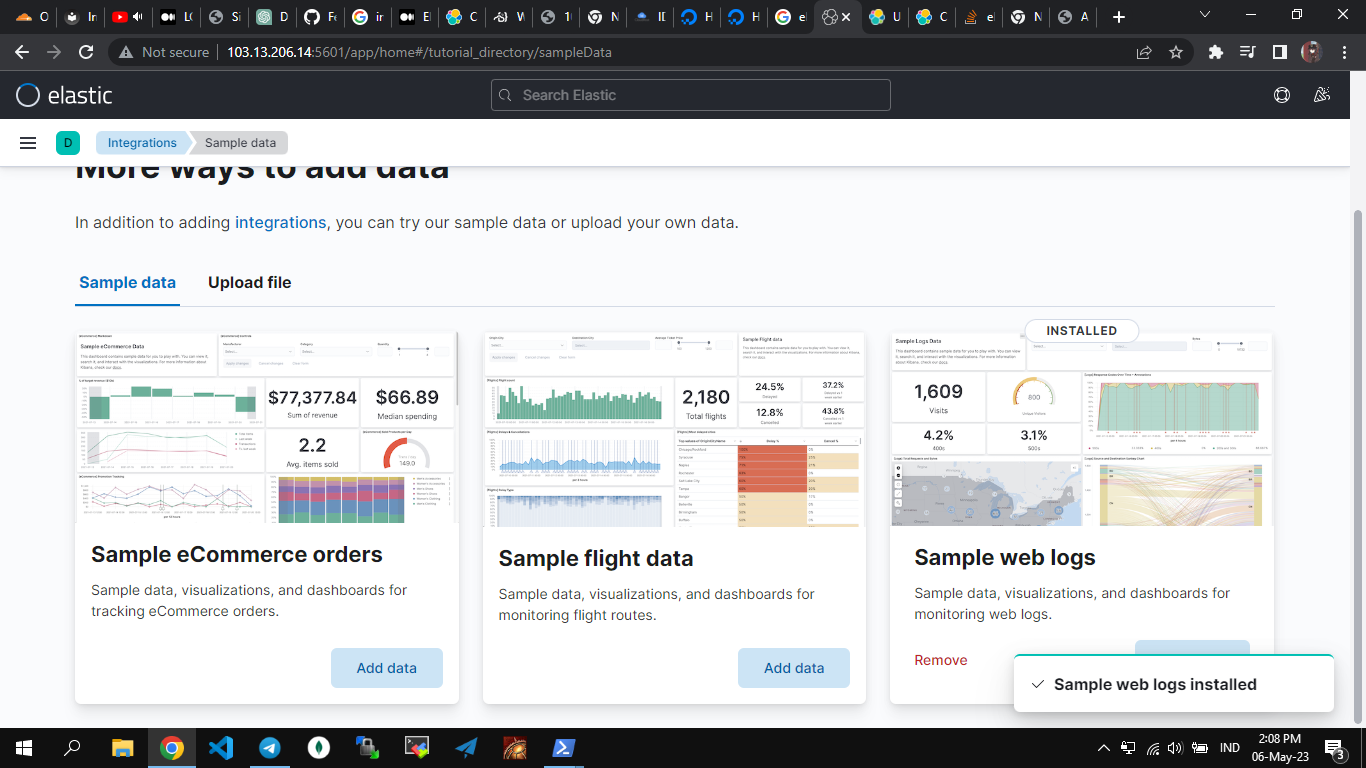Click the Elastic logo
Screen dimensions: 1366x768
click(65, 95)
